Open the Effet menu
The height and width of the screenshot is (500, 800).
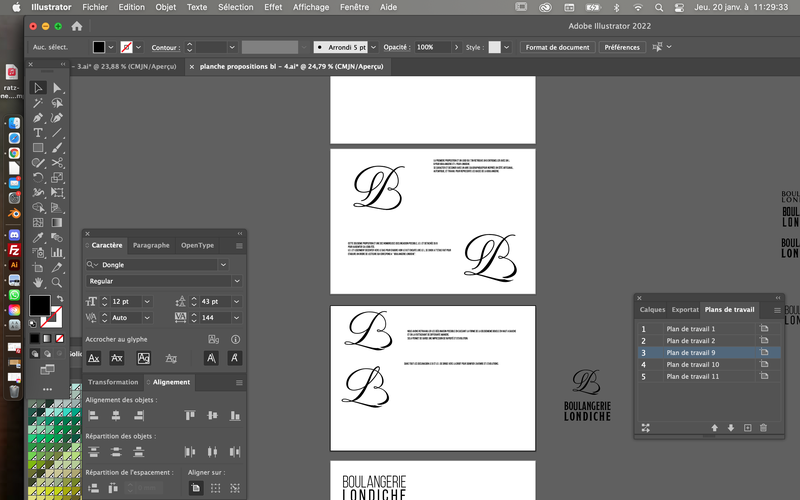[x=273, y=7]
